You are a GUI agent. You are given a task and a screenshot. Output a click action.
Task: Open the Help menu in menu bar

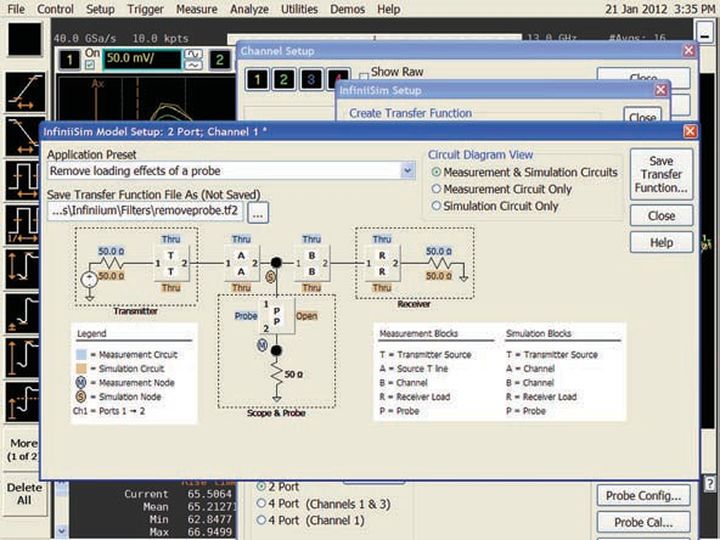click(388, 9)
